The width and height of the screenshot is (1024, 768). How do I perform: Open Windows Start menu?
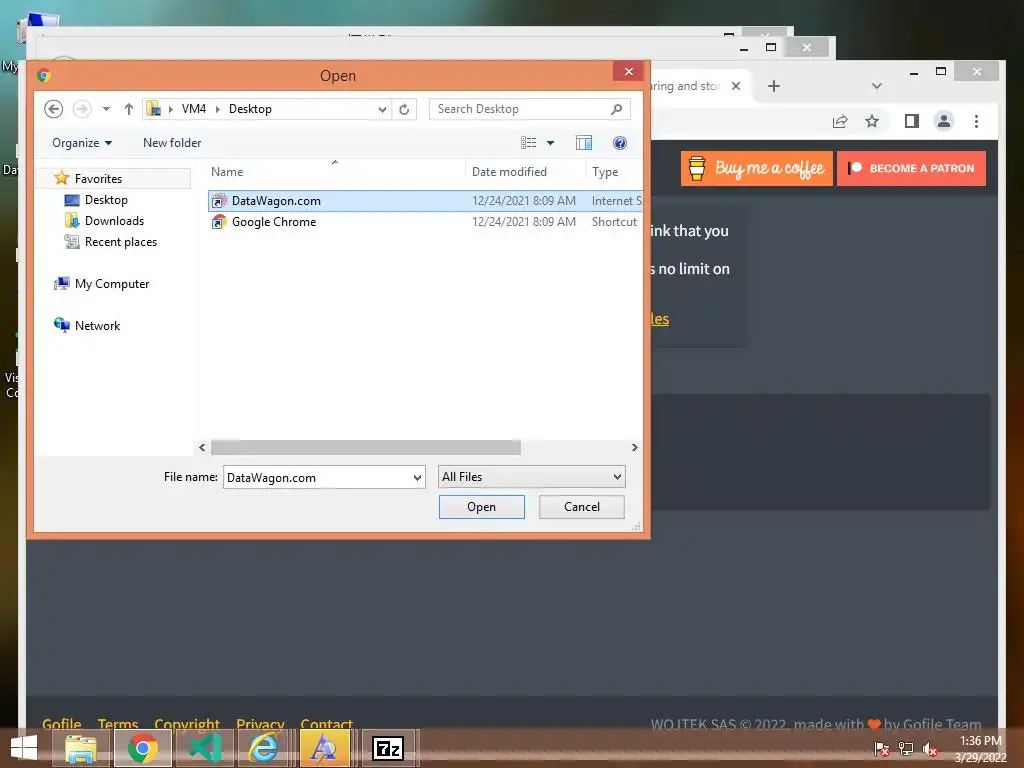pos(24,748)
